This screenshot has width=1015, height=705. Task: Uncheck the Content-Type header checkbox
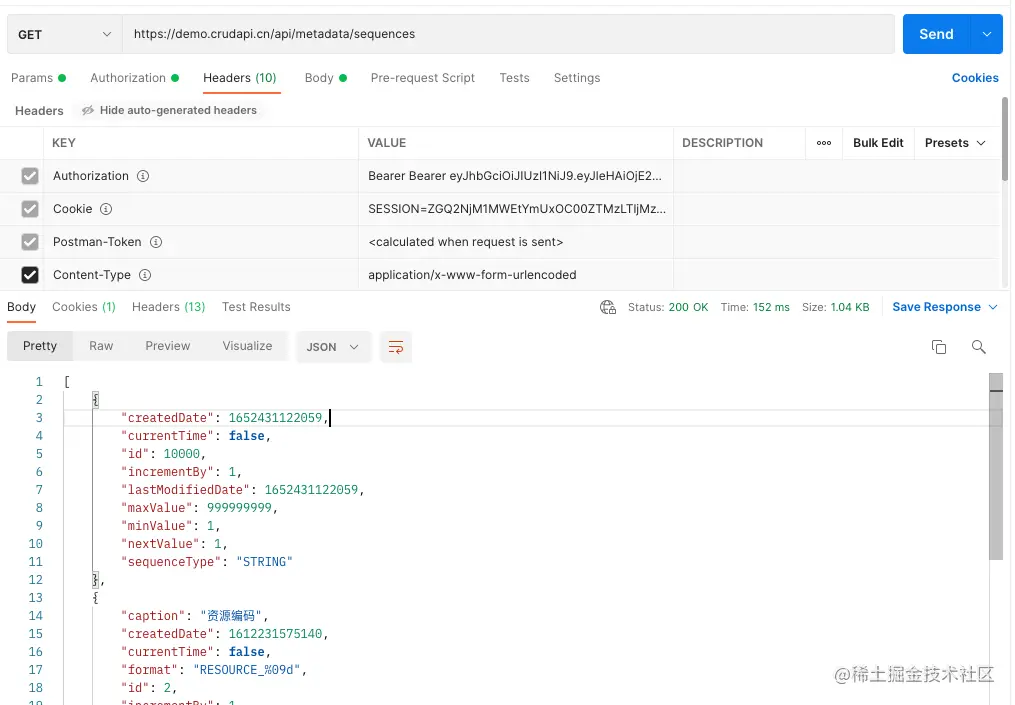point(30,275)
